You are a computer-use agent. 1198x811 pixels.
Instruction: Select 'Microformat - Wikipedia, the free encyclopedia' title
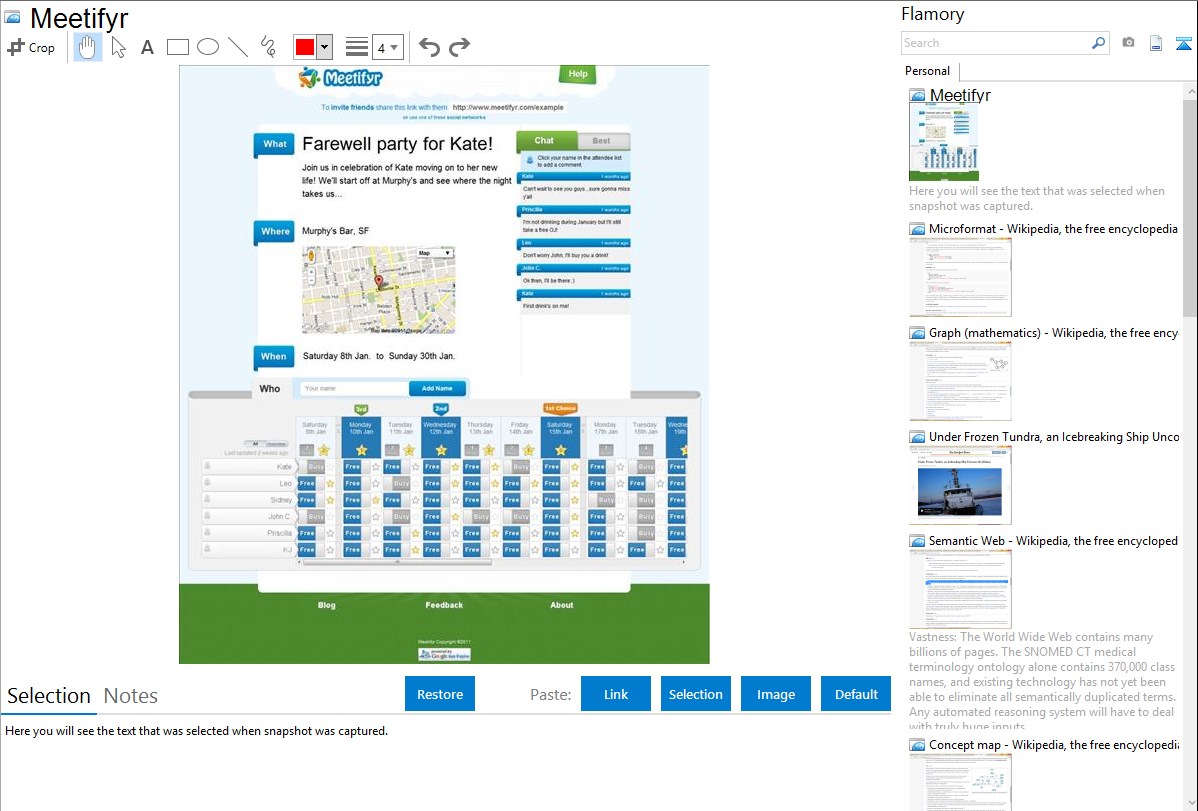click(x=1053, y=229)
